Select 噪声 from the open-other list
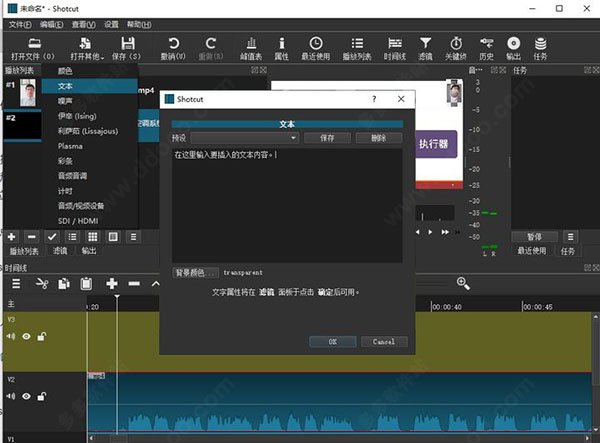 click(x=65, y=101)
